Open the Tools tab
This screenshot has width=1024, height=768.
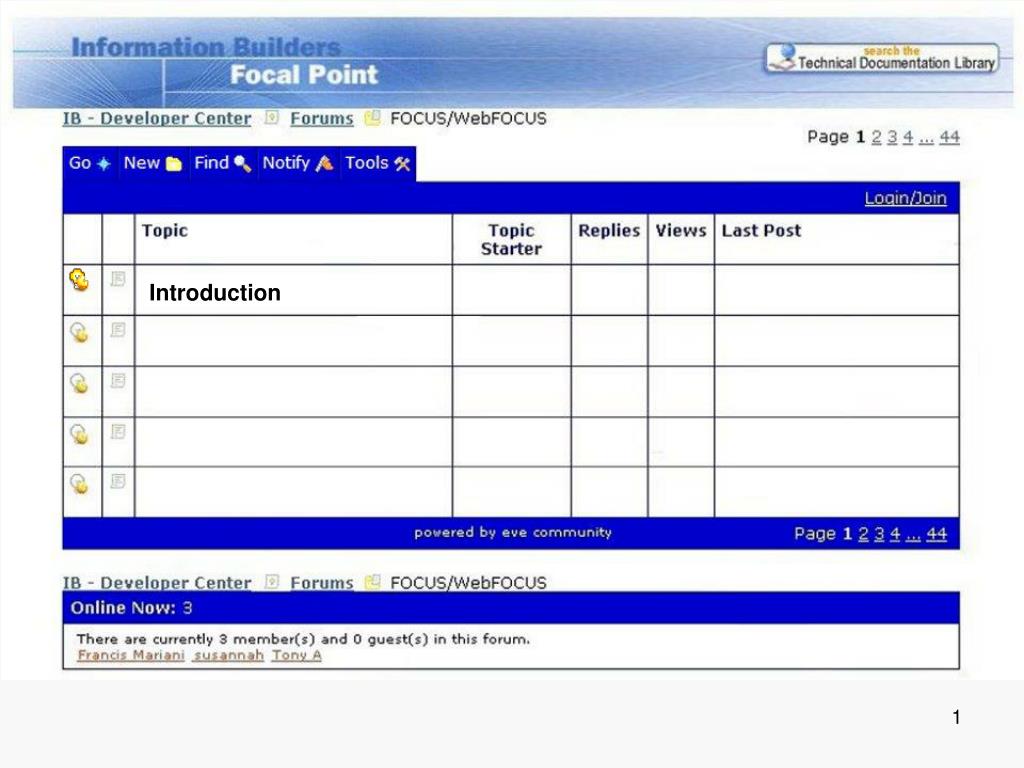click(x=377, y=163)
